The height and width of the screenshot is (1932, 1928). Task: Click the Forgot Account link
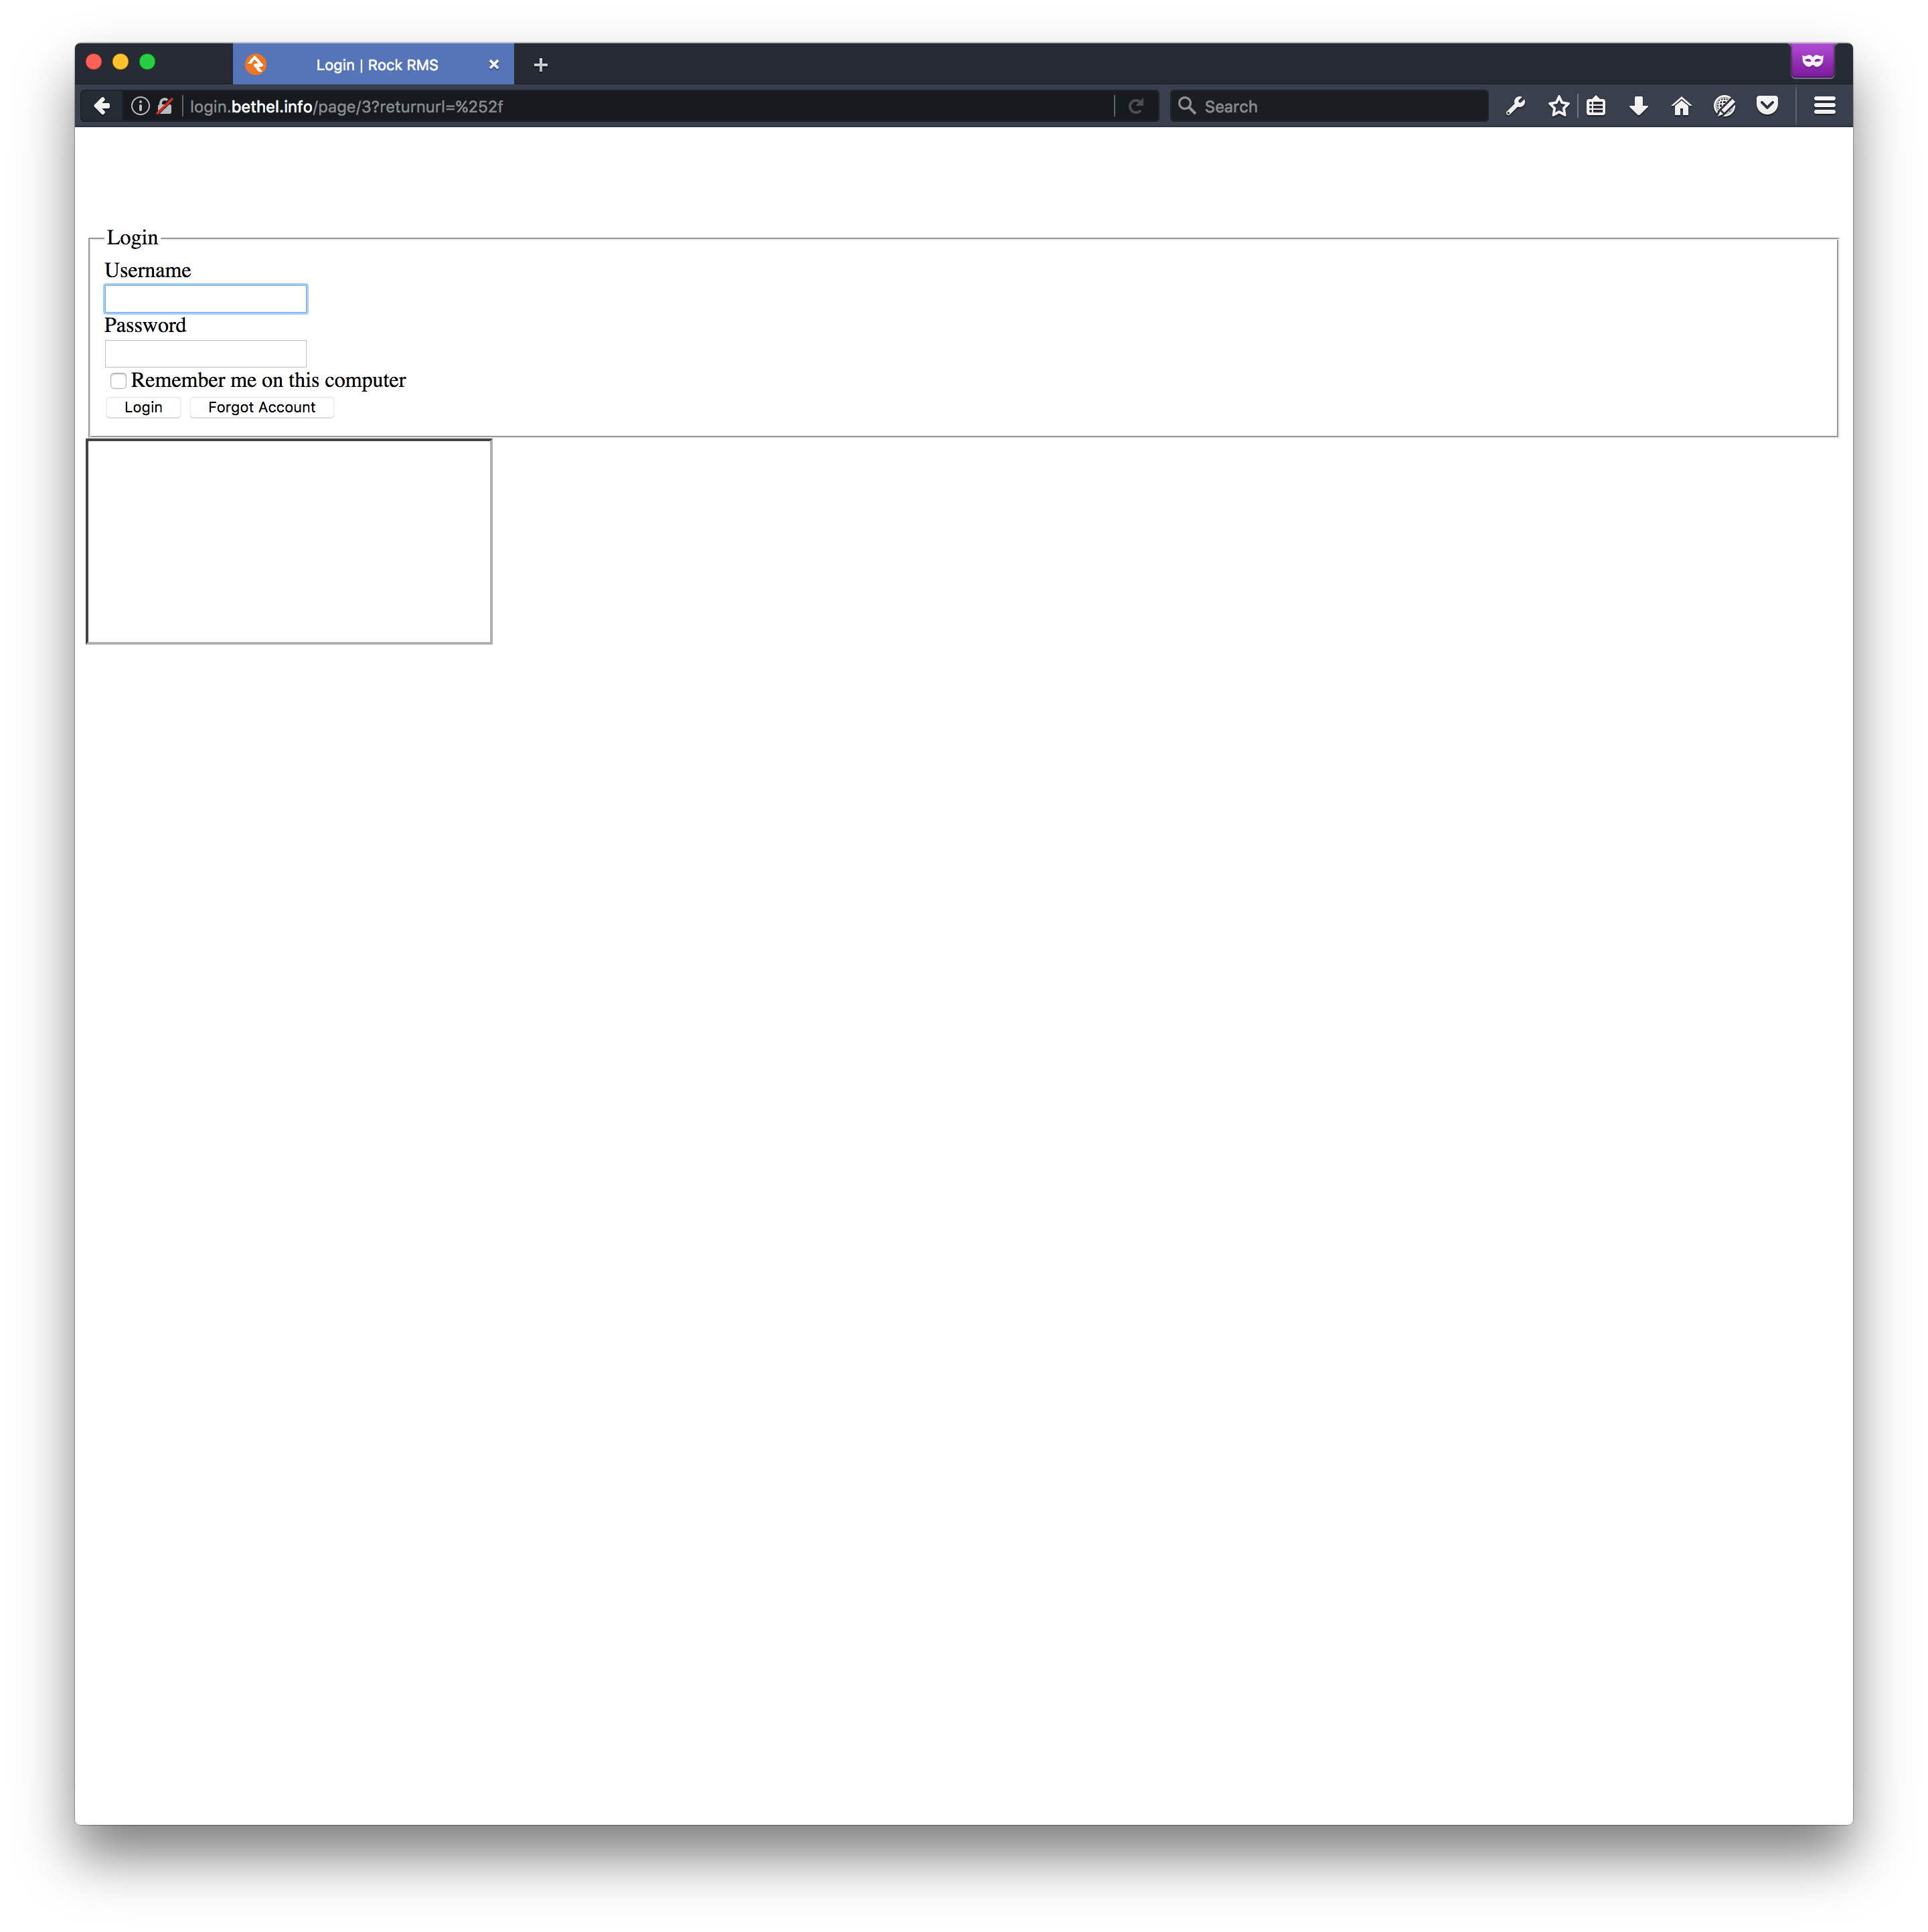261,406
